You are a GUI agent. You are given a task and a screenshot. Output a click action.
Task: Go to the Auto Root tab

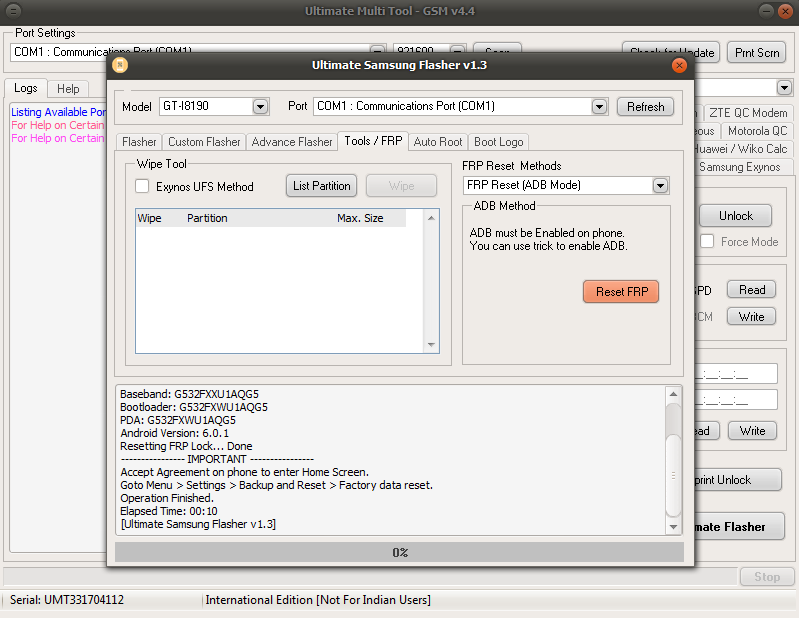[x=438, y=142]
